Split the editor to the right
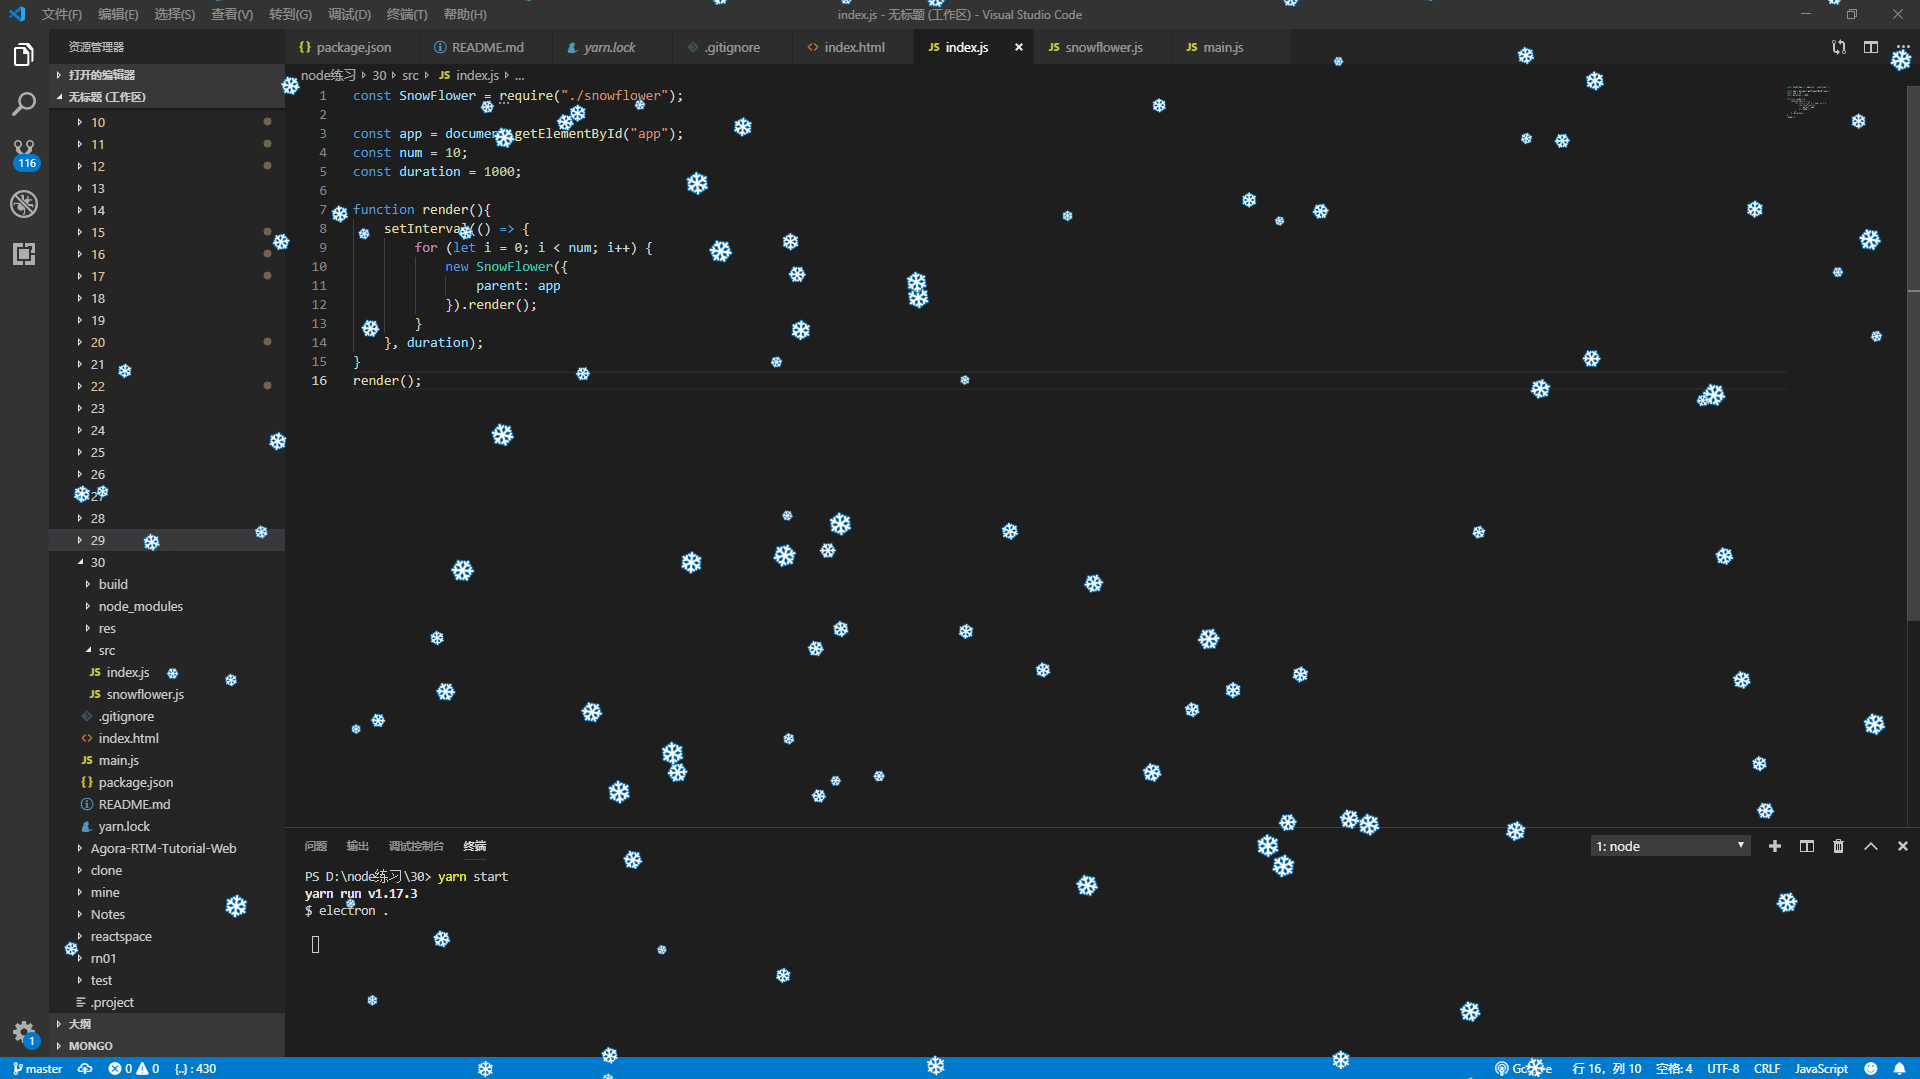Image resolution: width=1920 pixels, height=1079 pixels. [x=1871, y=47]
